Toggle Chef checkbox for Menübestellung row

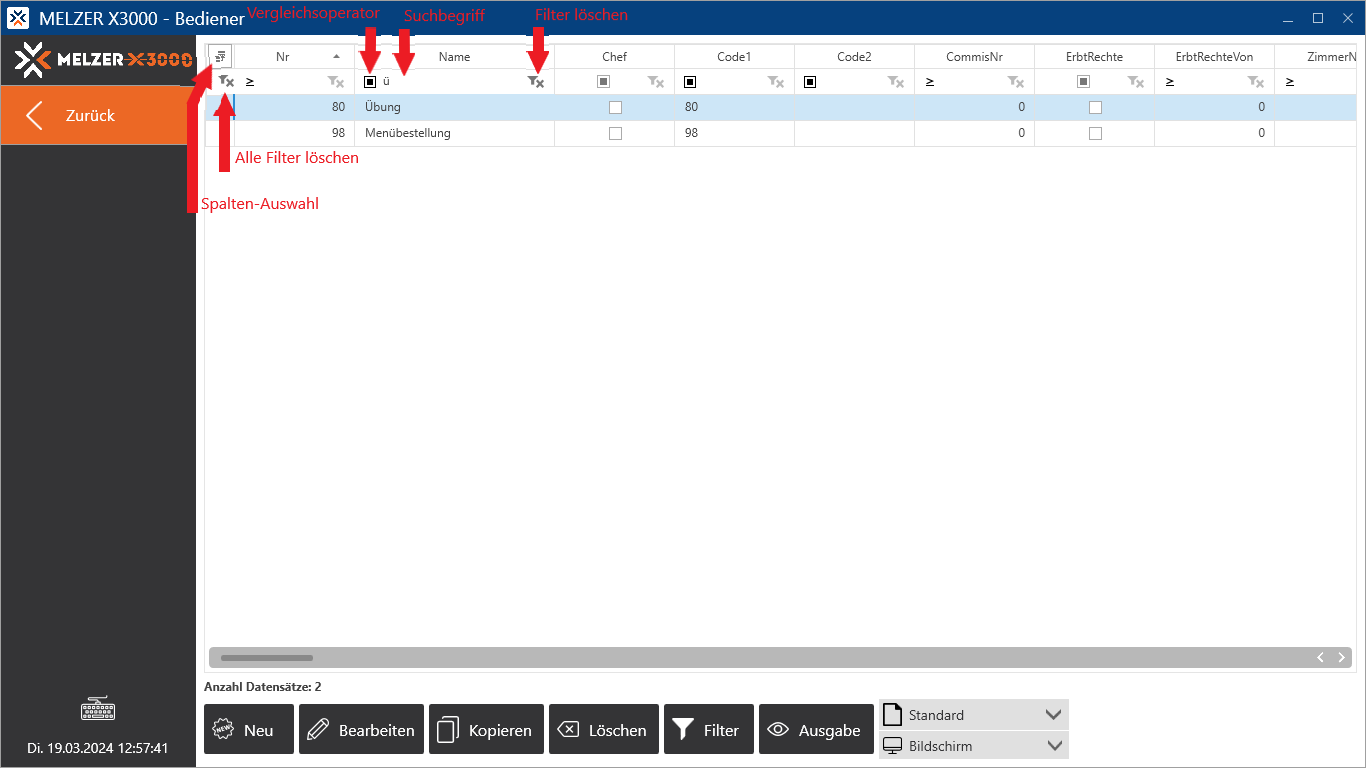point(615,133)
